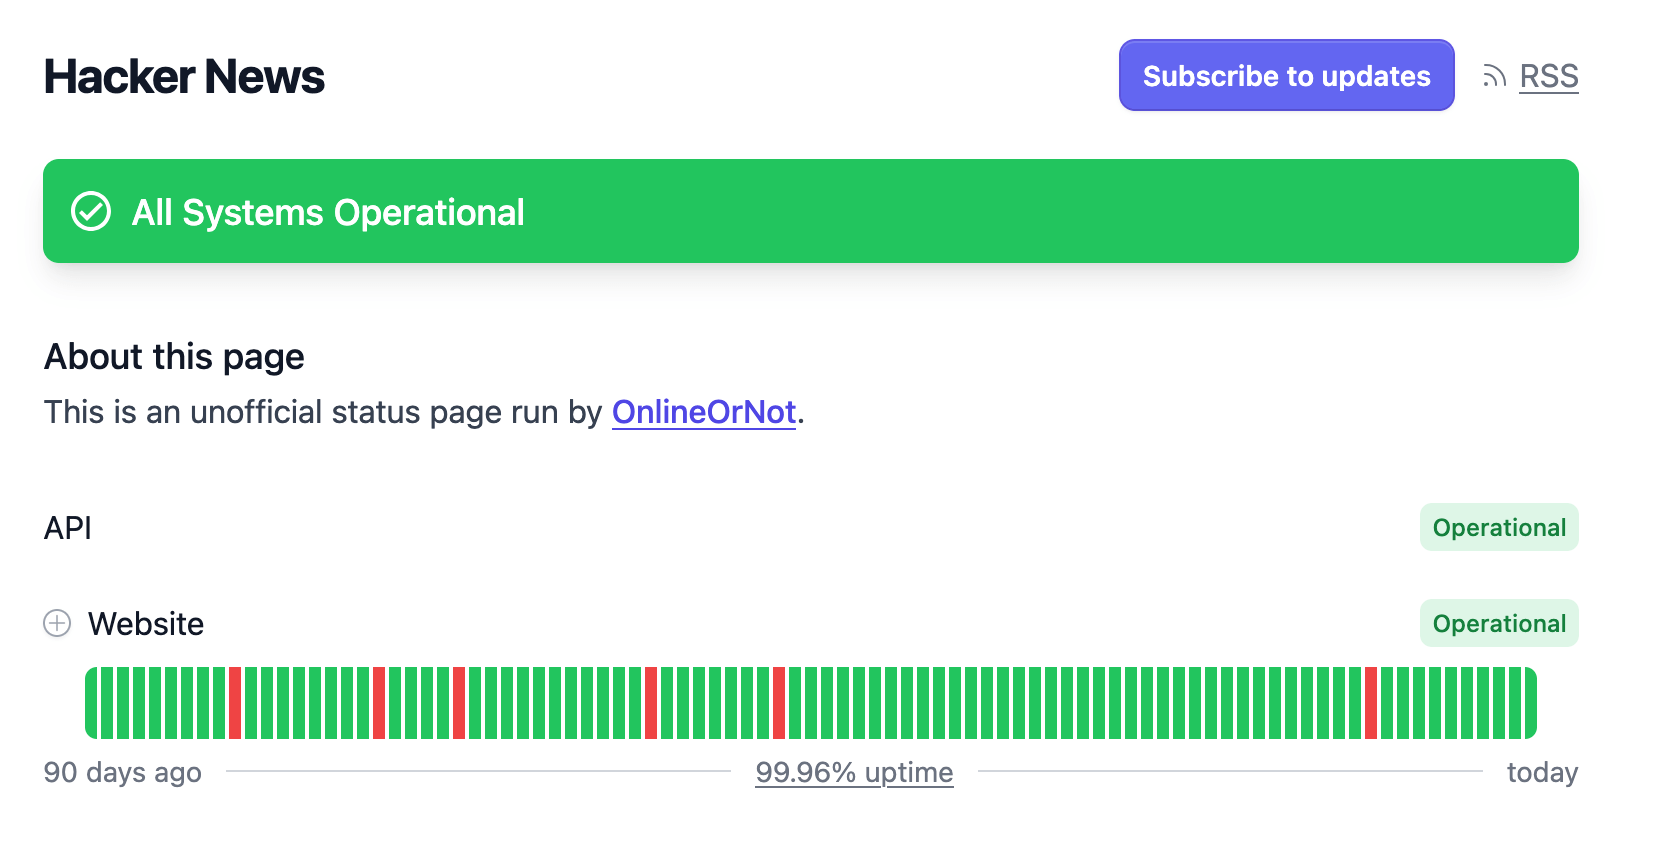The height and width of the screenshot is (856, 1656).
Task: Expand the Website component with plus icon
Action: pyautogui.click(x=57, y=623)
